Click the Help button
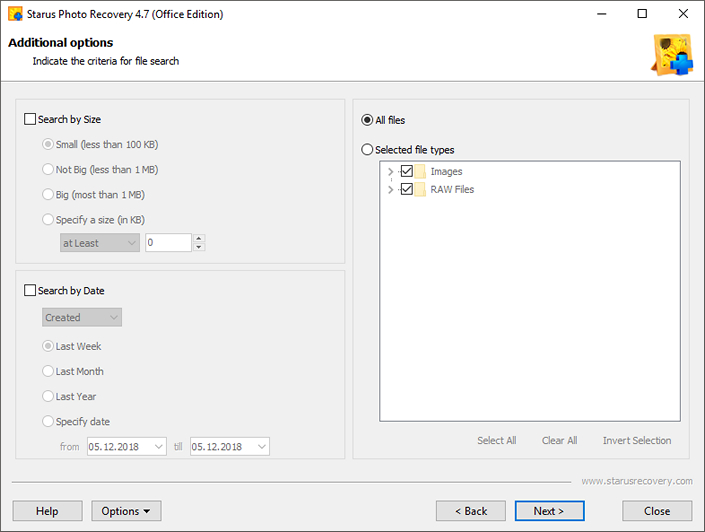Viewport: 705px width, 532px height. pyautogui.click(x=48, y=511)
